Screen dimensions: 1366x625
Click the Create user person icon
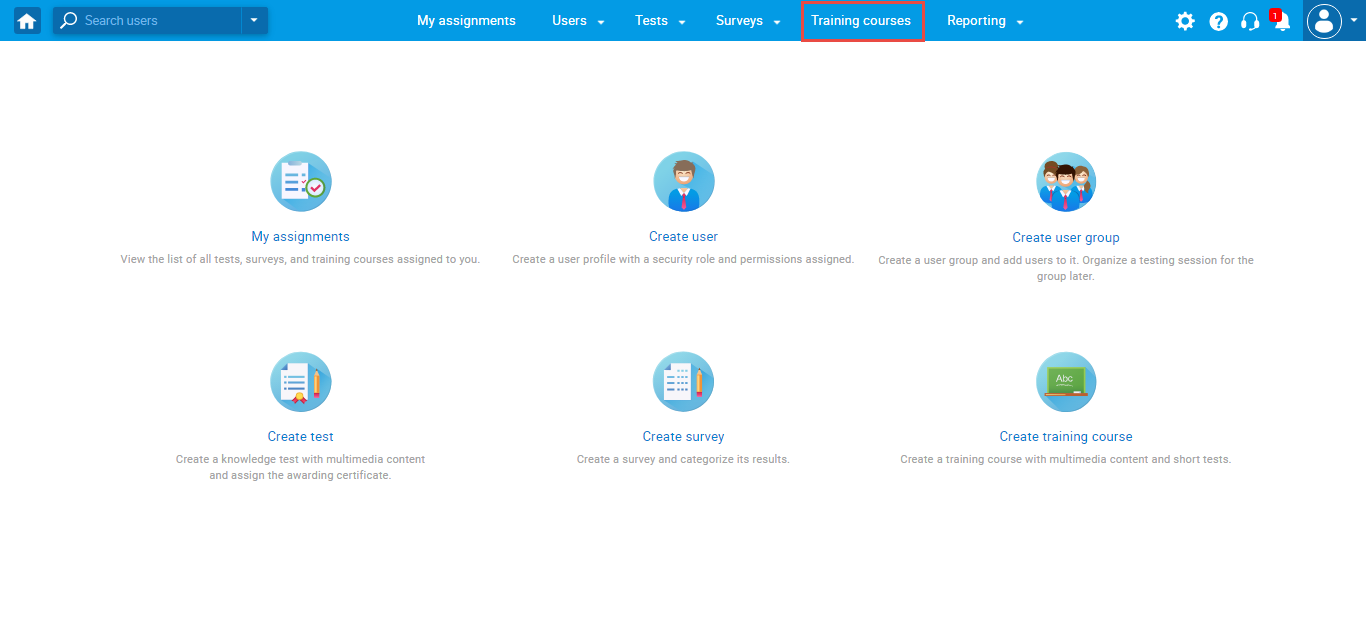click(x=684, y=182)
